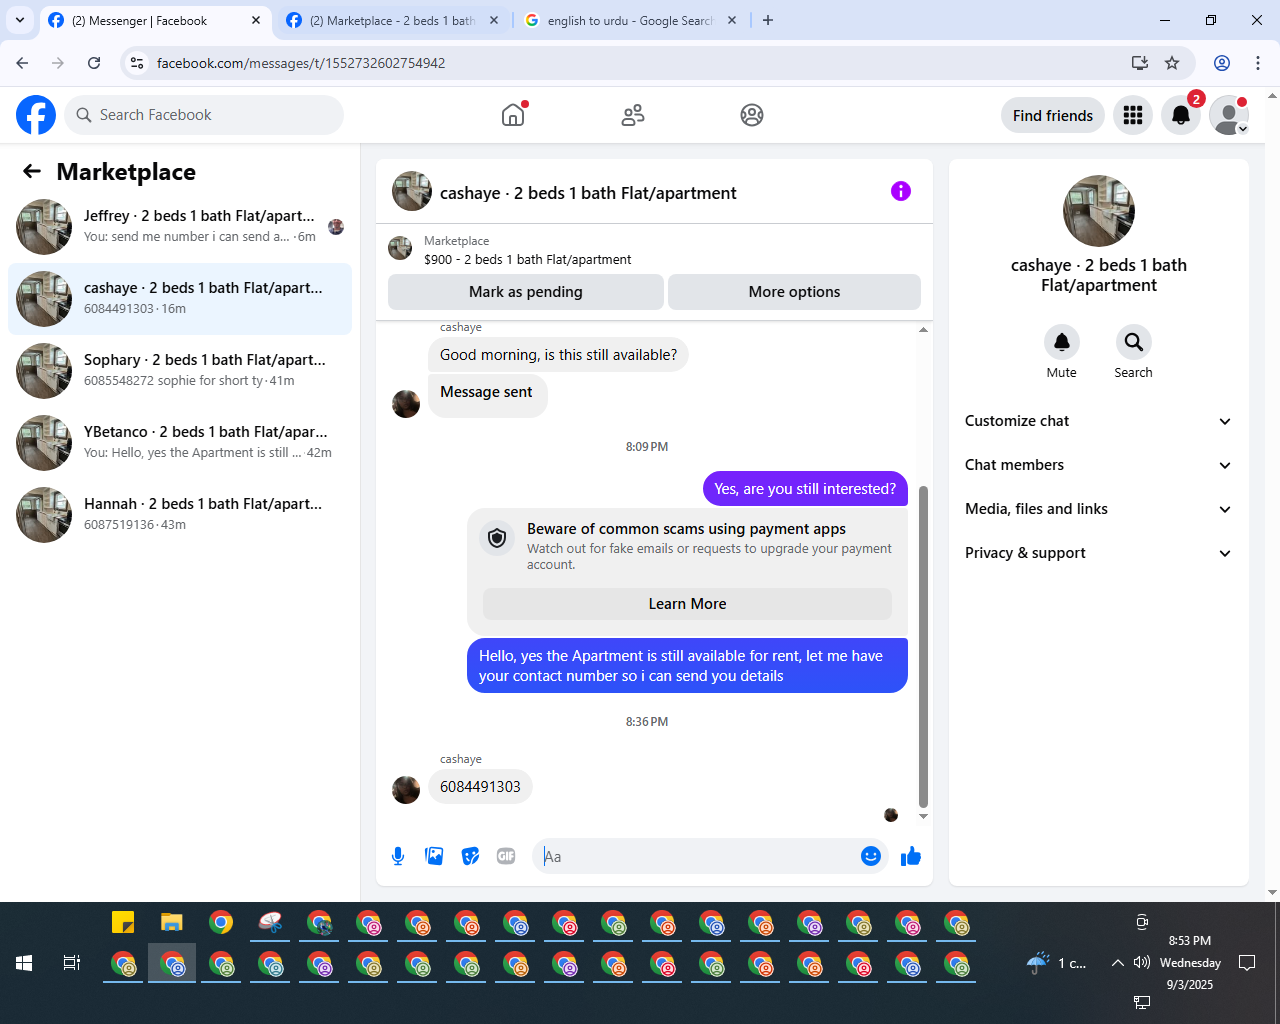Image resolution: width=1280 pixels, height=1024 pixels.
Task: Click Find friends button
Action: pyautogui.click(x=1053, y=115)
